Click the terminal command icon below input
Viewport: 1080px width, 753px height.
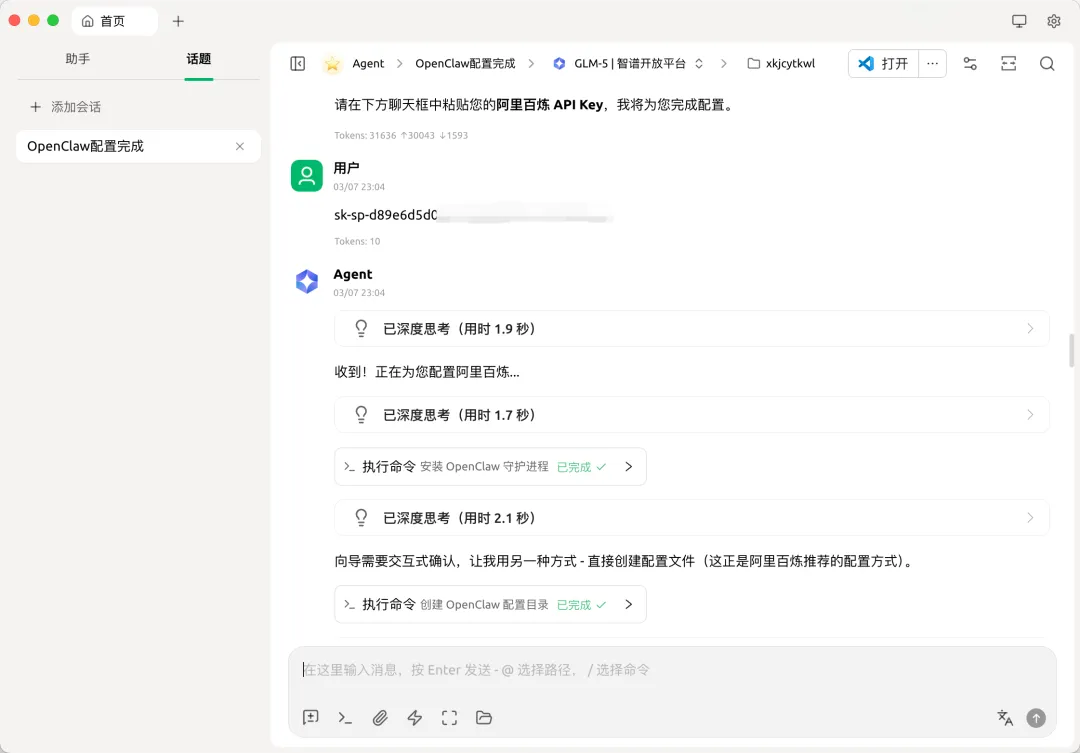tap(345, 718)
